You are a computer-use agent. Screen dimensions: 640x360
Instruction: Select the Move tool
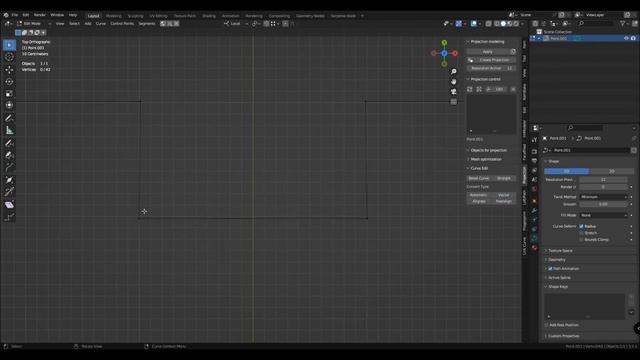(9, 70)
